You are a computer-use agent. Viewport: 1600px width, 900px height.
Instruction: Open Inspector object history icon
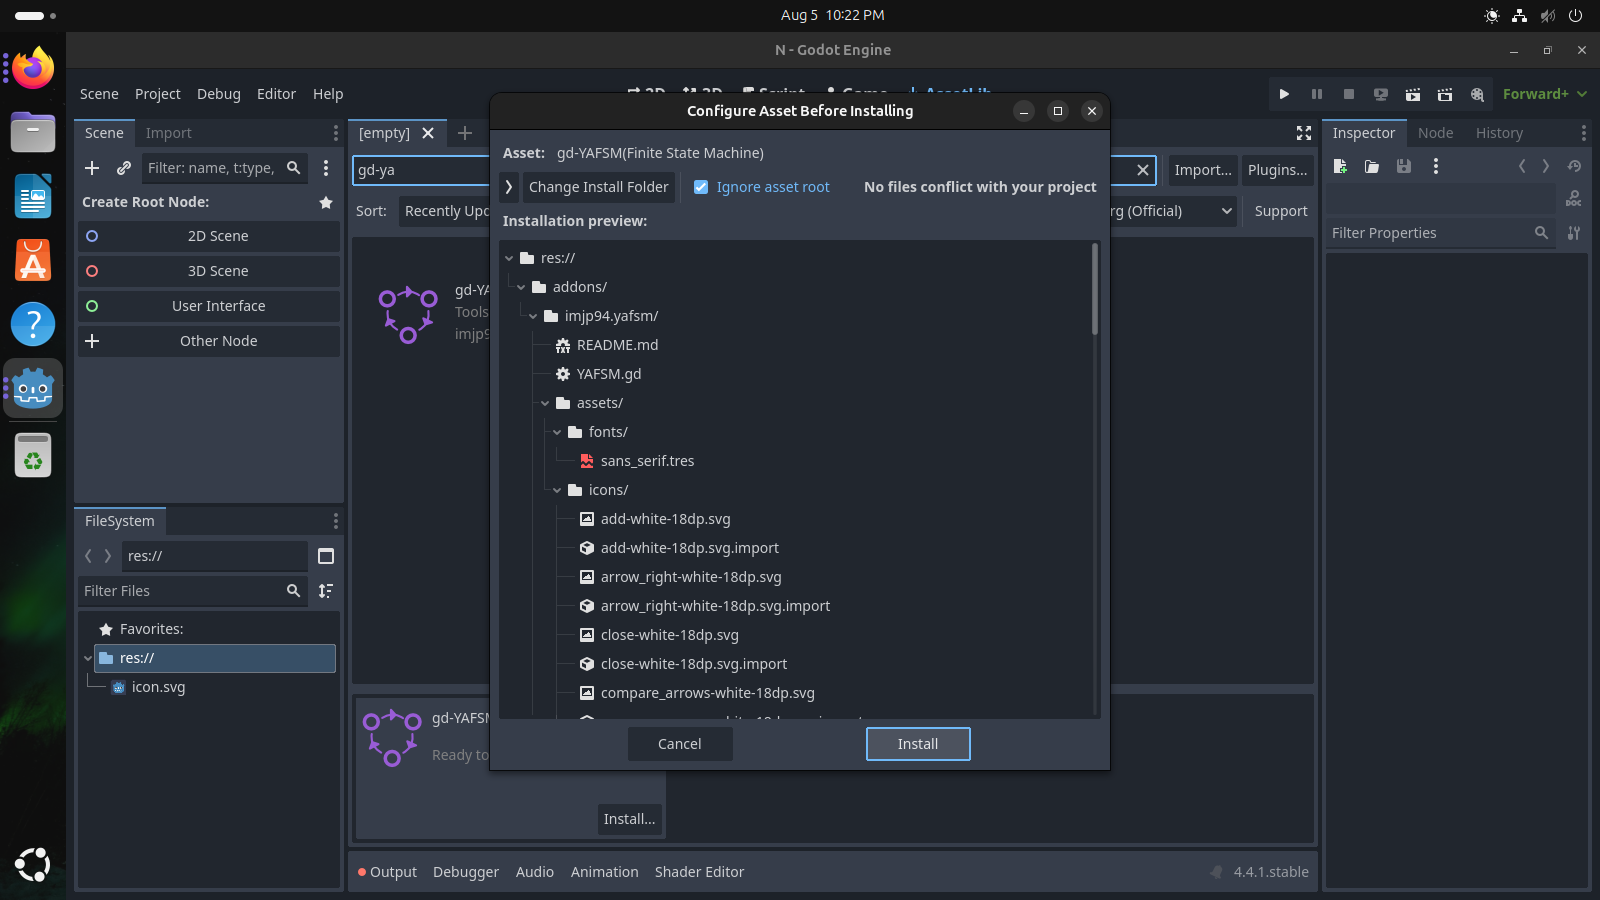pyautogui.click(x=1574, y=167)
